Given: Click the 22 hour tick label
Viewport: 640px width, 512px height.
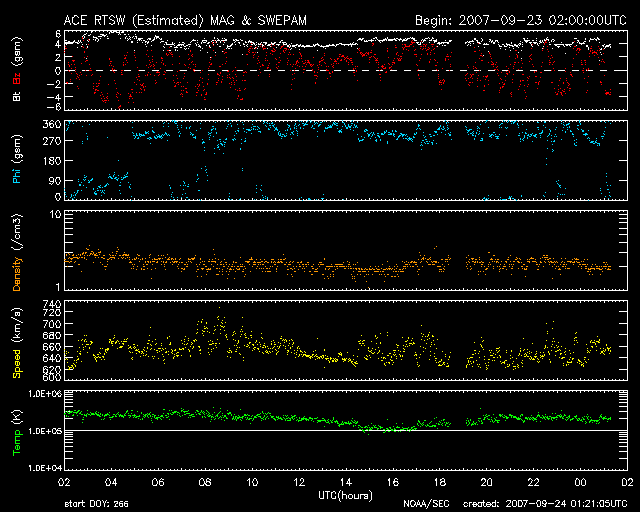Looking at the screenshot, I should coord(532,481).
